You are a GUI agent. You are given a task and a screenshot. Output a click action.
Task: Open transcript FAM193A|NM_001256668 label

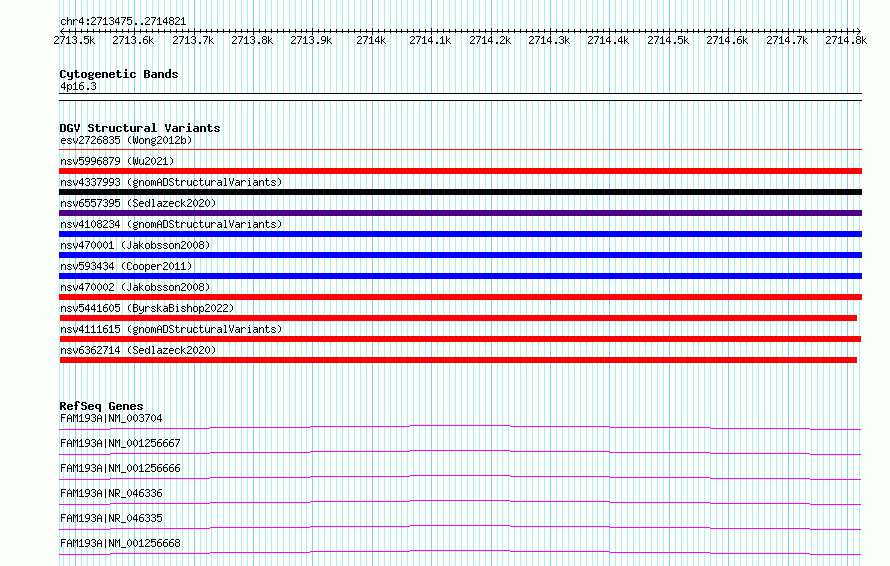tap(120, 543)
